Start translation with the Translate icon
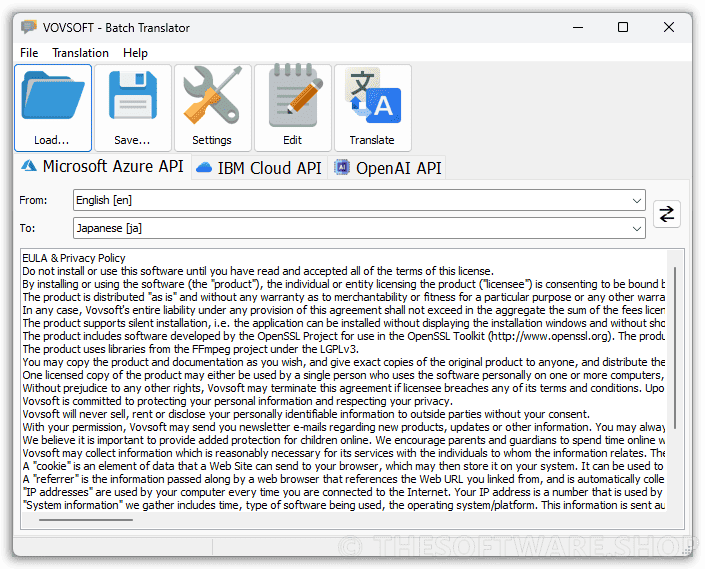Viewport: 705px width, 569px height. 373,108
